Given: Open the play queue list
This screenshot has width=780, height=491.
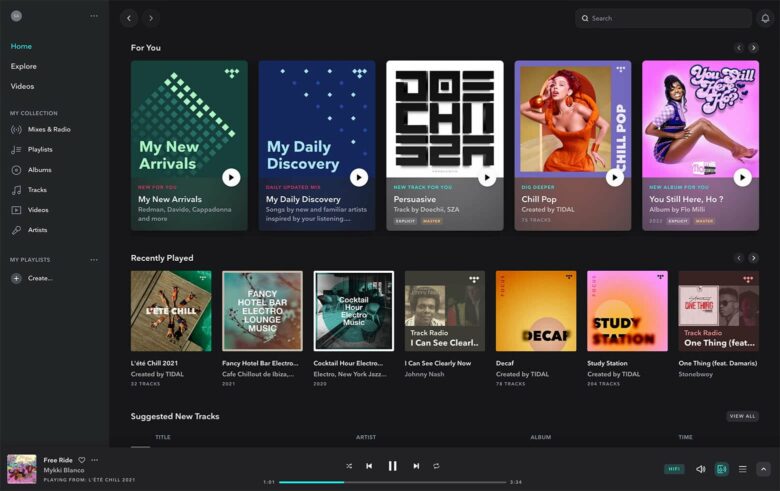Looking at the screenshot, I should coord(742,469).
